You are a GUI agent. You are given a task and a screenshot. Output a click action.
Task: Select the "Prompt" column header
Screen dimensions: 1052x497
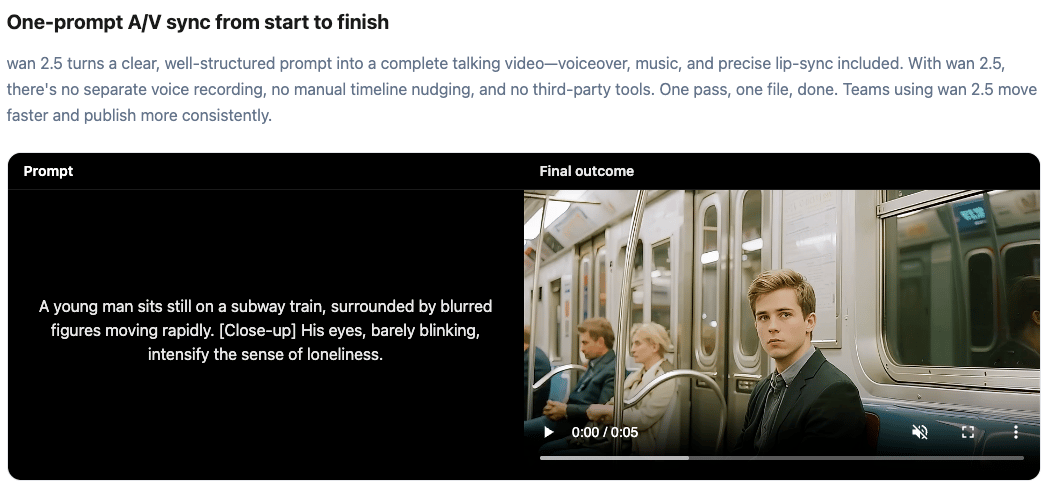click(48, 171)
